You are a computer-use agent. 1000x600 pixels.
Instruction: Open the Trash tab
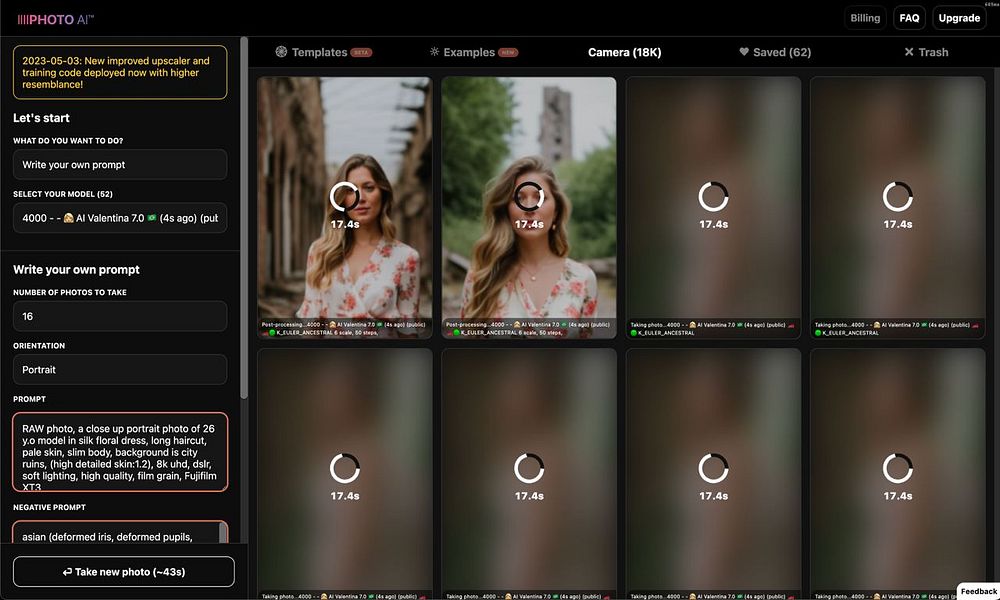926,52
